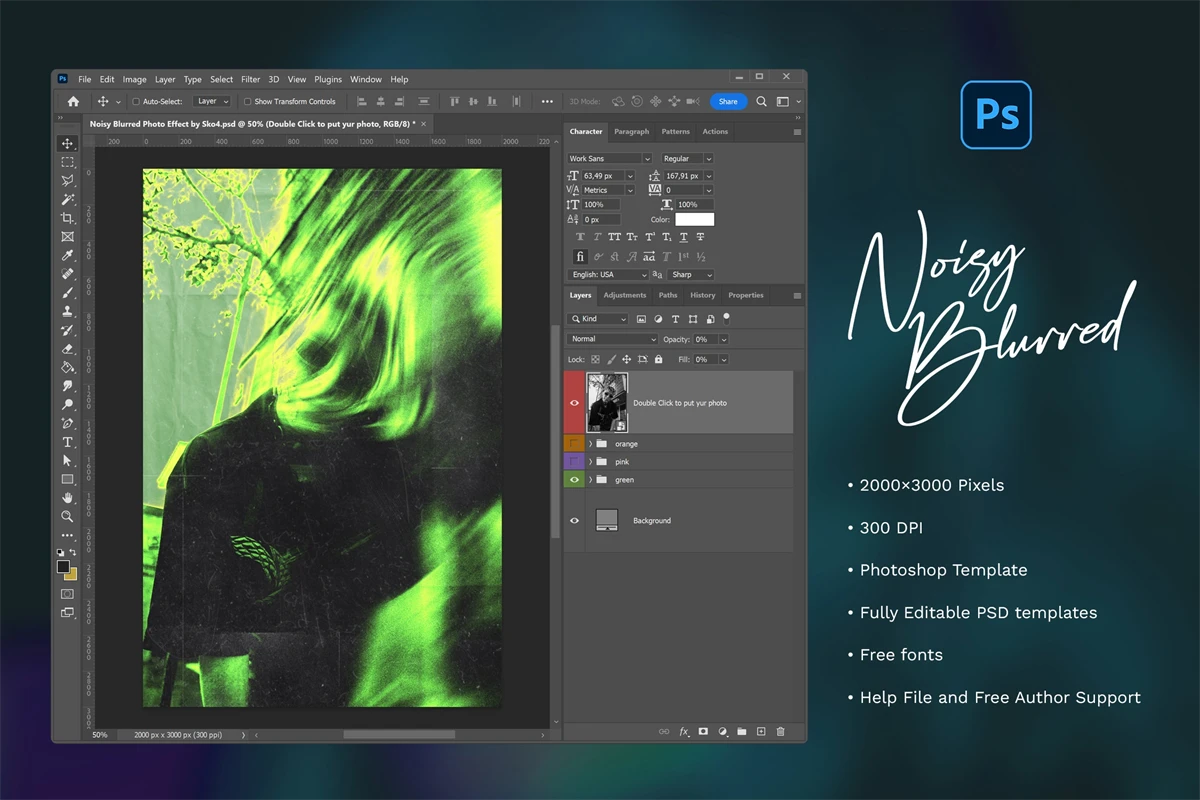Screen dimensions: 1200x800
Task: Click the Home icon in options bar
Action: pos(73,101)
